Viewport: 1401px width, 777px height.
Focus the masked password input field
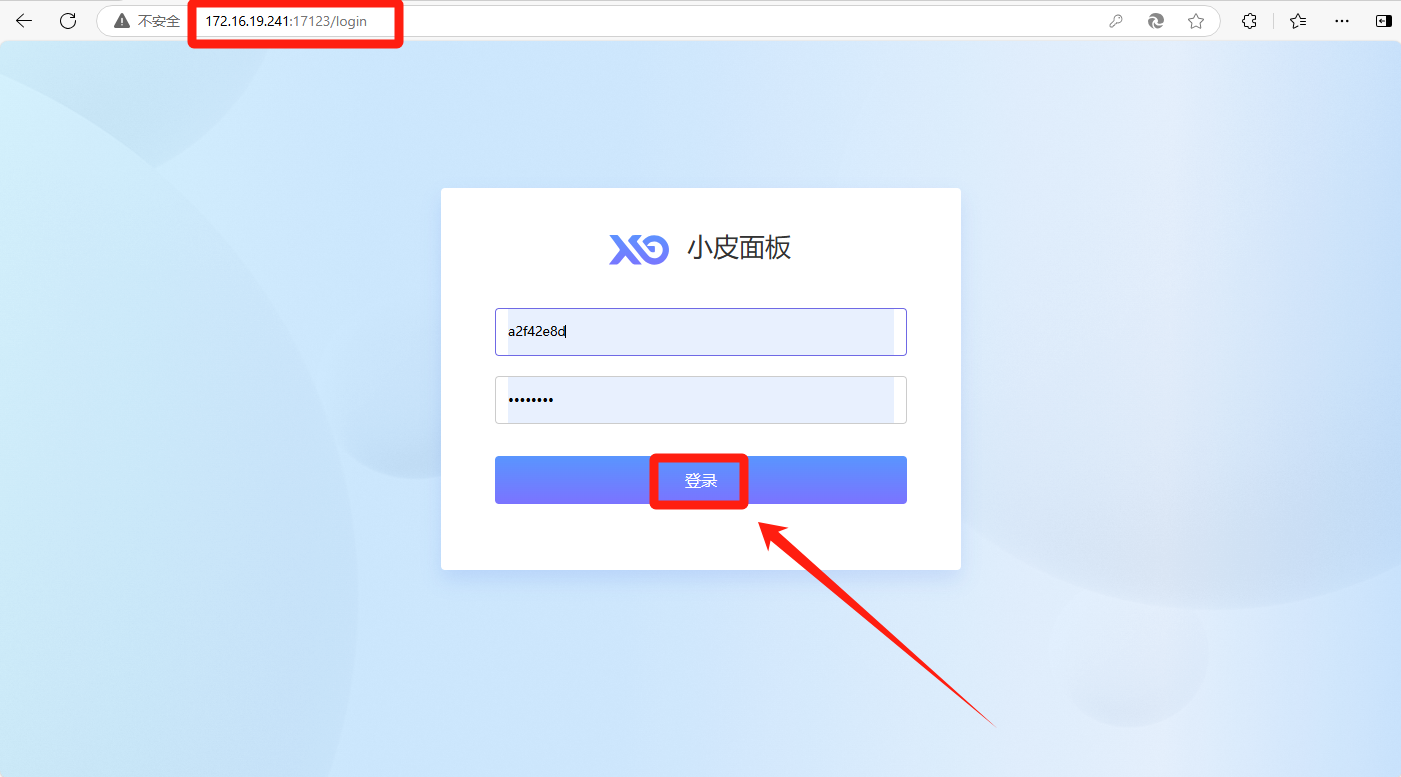pos(701,400)
